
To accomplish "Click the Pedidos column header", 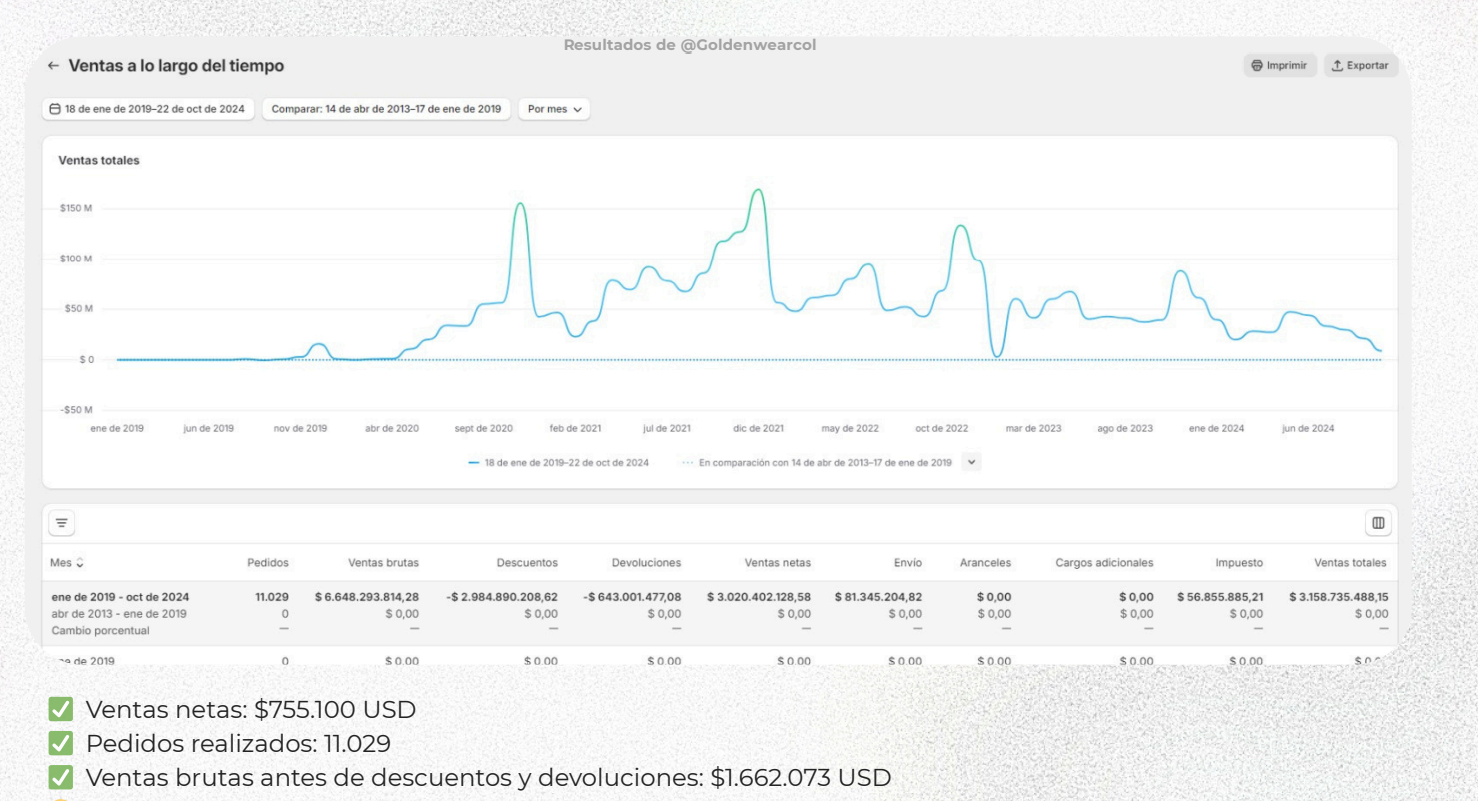I will [267, 563].
